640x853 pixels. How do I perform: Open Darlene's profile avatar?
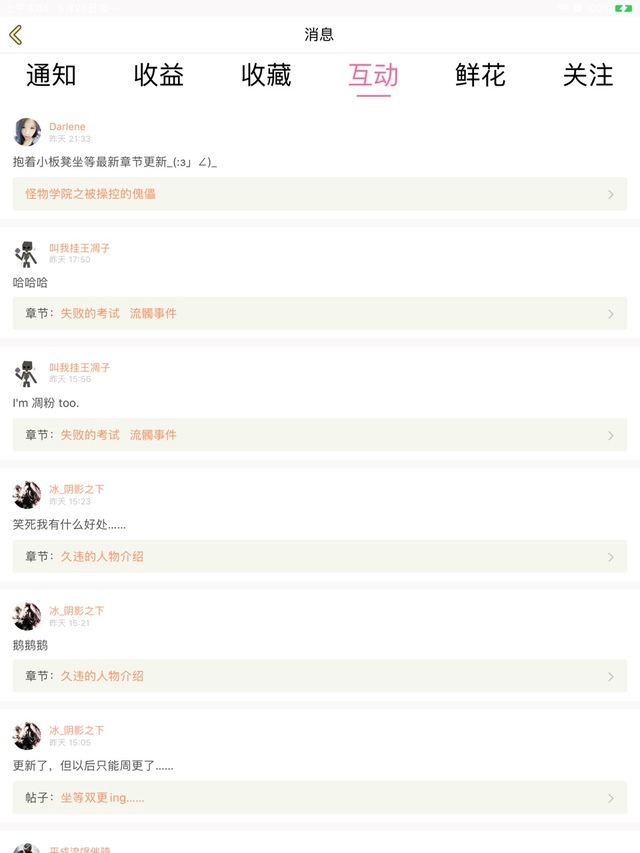pos(27,132)
